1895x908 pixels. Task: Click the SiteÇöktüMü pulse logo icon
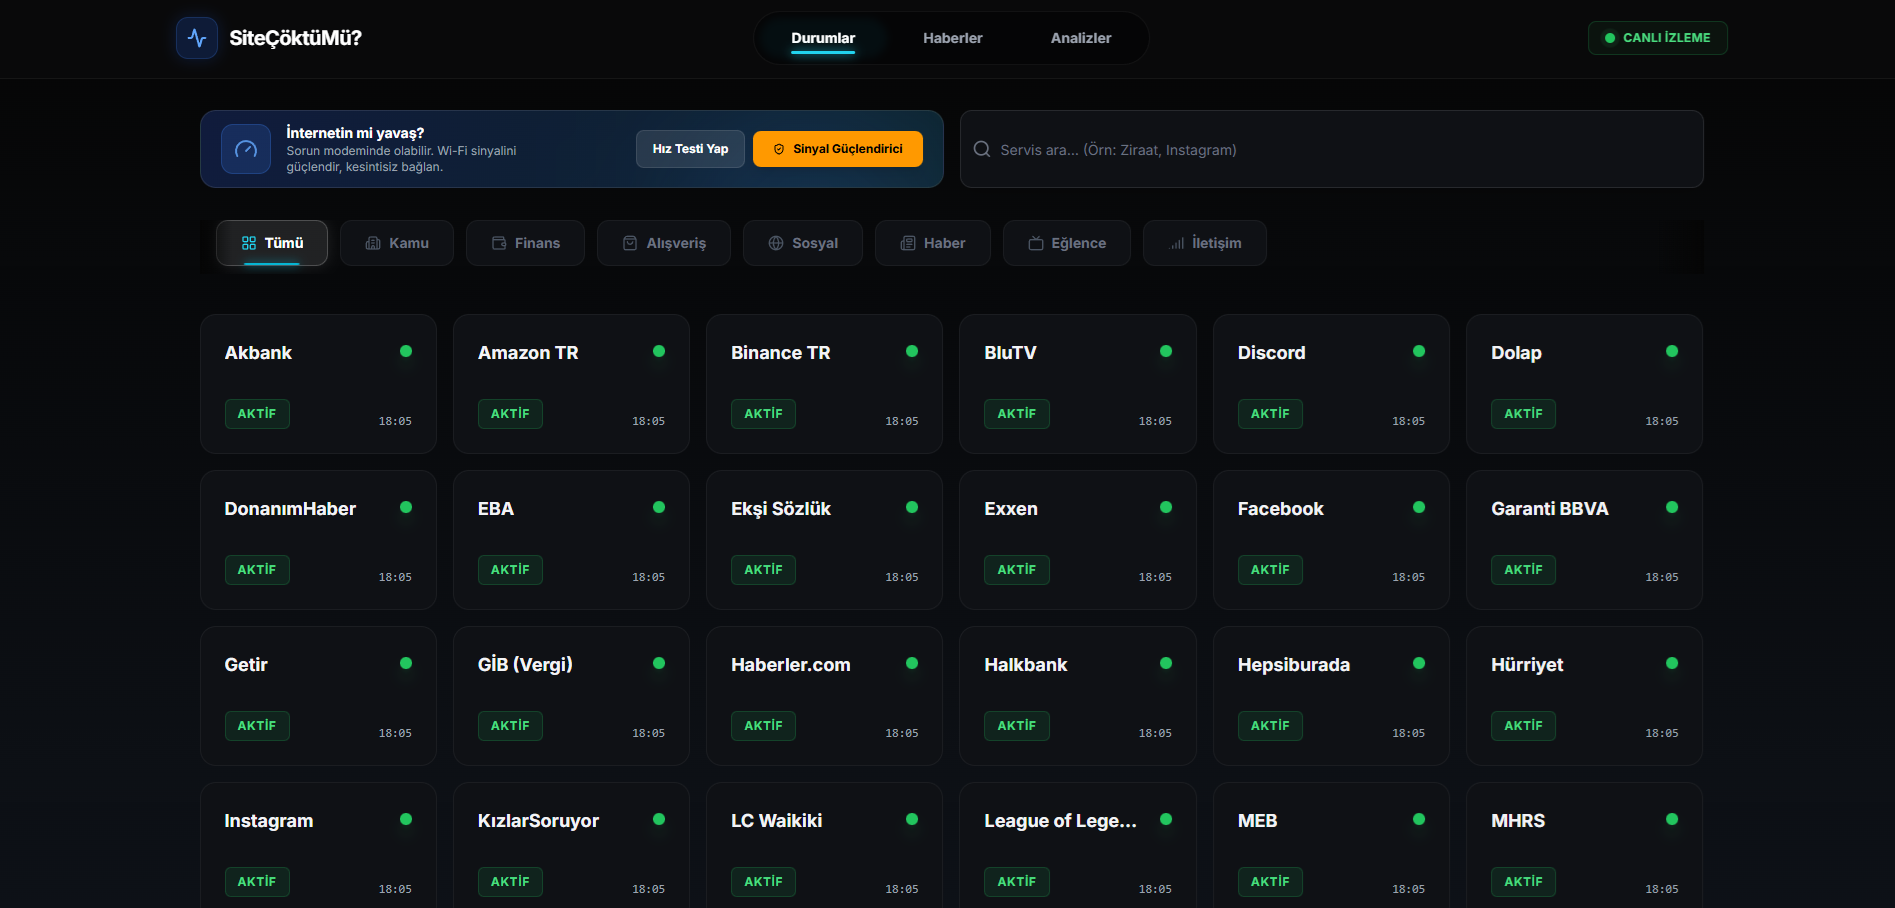[x=196, y=37]
